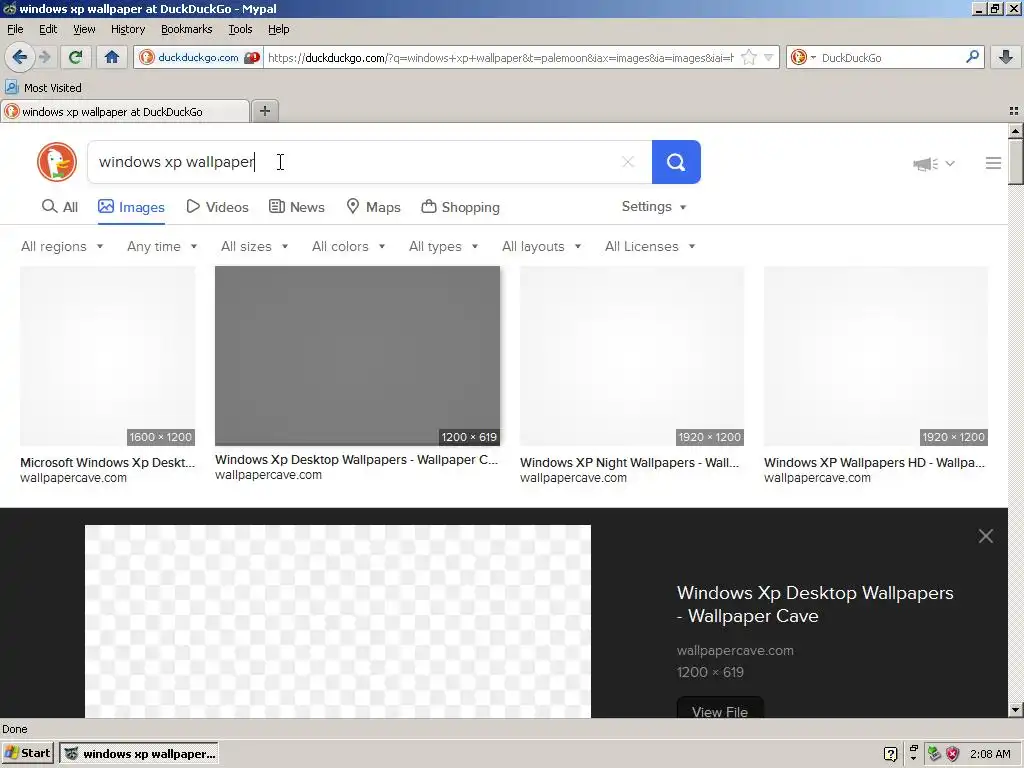Click the search bar magnifier icon
Viewport: 1024px width, 768px height.
(972, 57)
